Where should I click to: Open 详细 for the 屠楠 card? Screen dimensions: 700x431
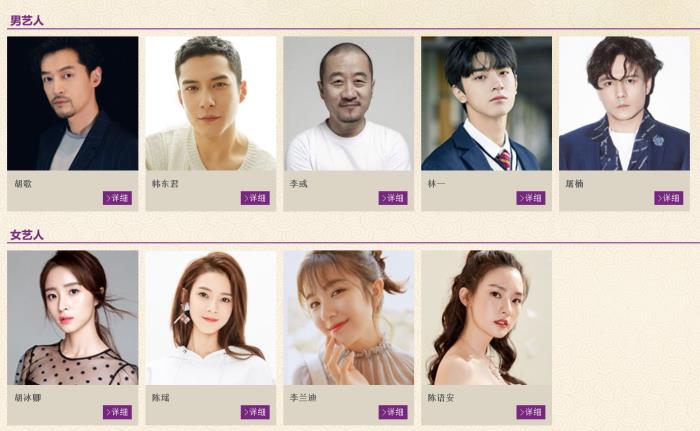click(x=669, y=198)
